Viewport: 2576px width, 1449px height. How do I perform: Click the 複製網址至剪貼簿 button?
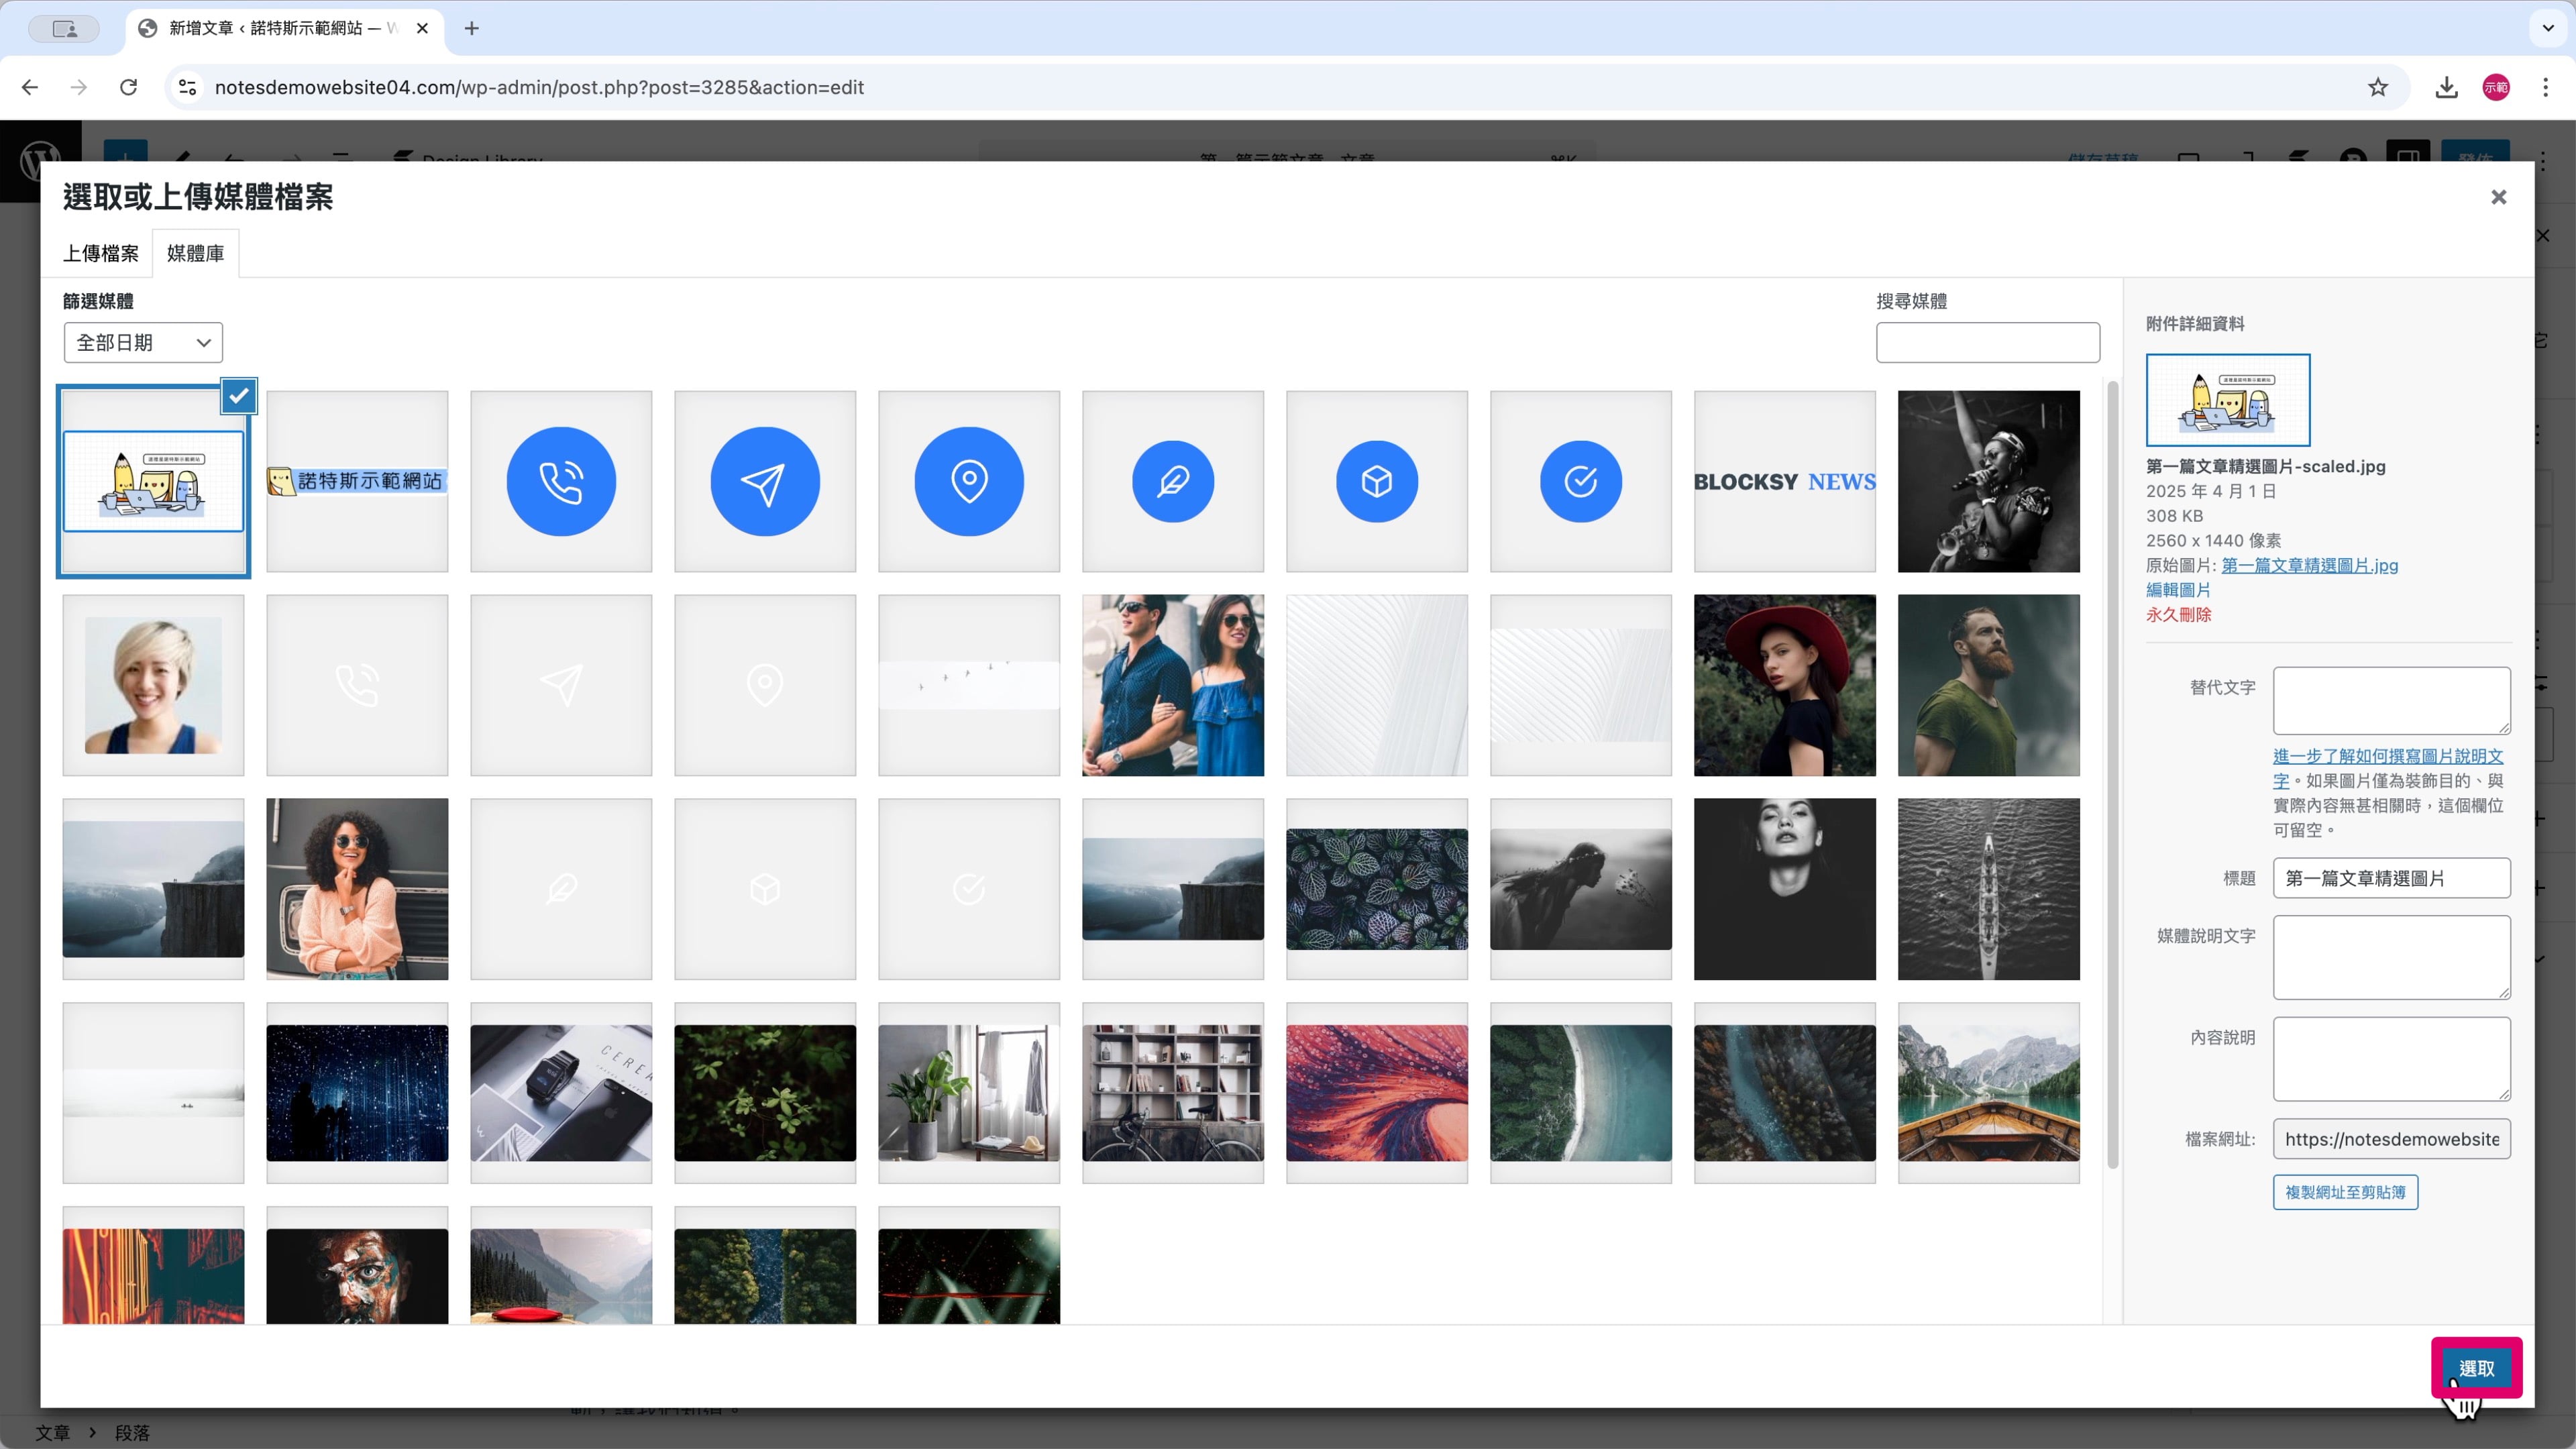pos(2345,1192)
